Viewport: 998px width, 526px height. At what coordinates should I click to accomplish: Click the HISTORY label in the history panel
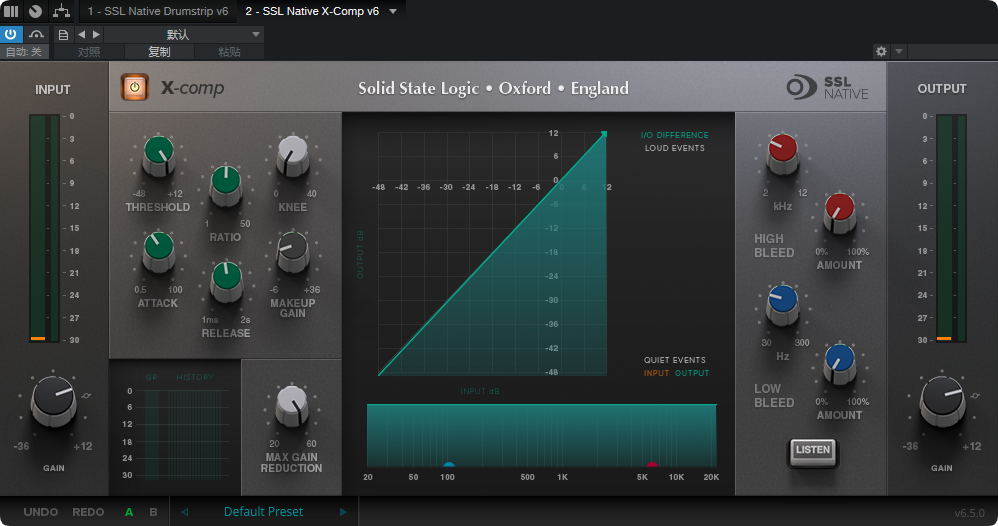pyautogui.click(x=195, y=377)
